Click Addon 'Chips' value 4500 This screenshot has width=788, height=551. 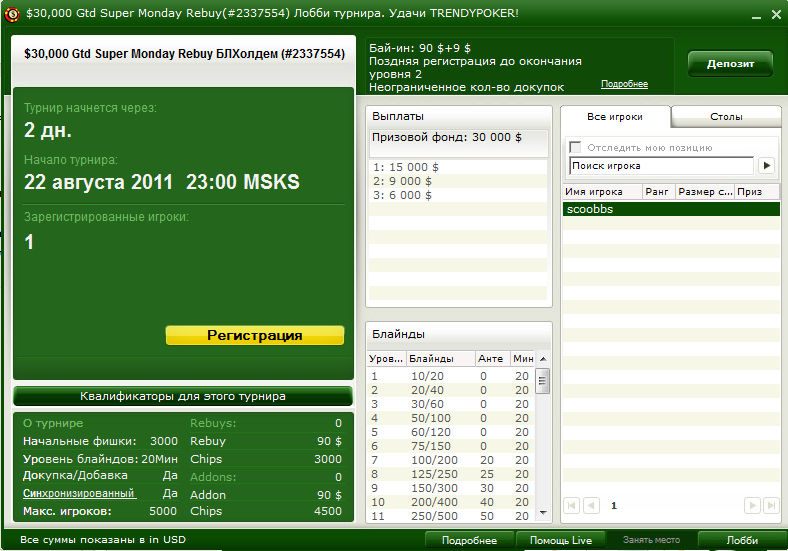pyautogui.click(x=328, y=511)
